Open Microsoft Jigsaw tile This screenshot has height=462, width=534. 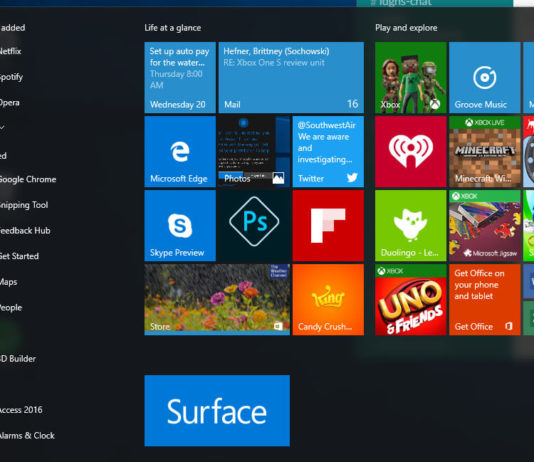tap(485, 226)
